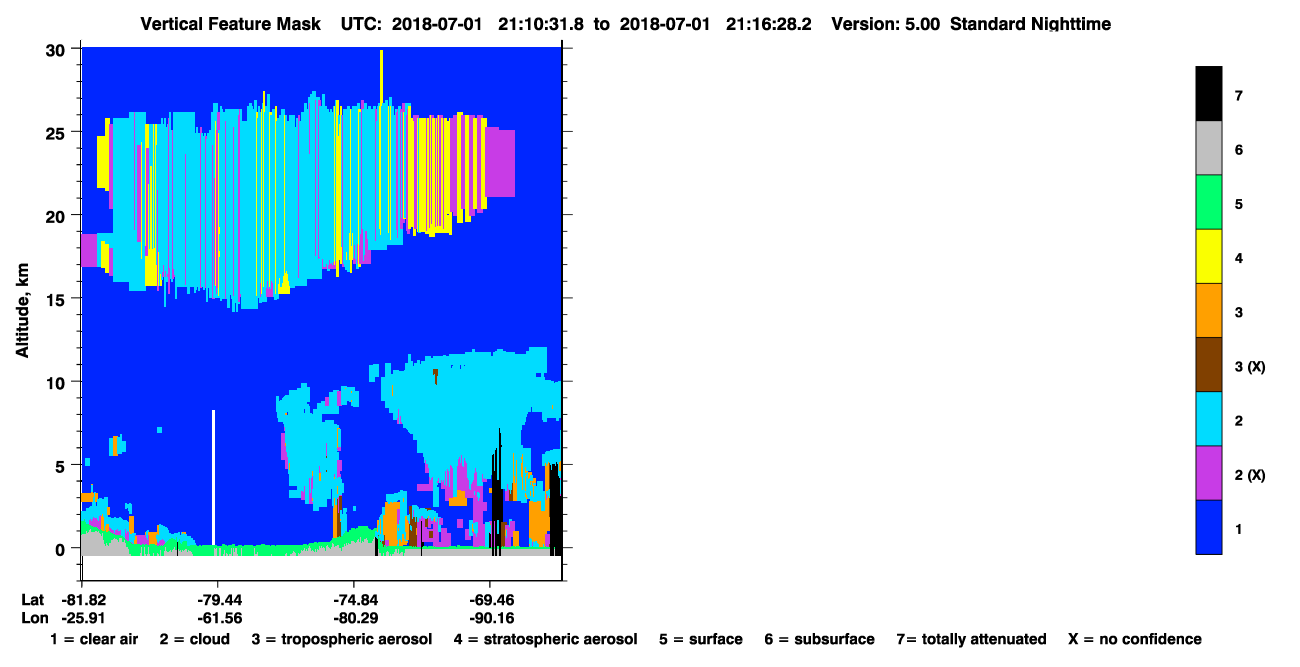Click the blue swatch labeled 1
1300x667 pixels.
(1209, 526)
